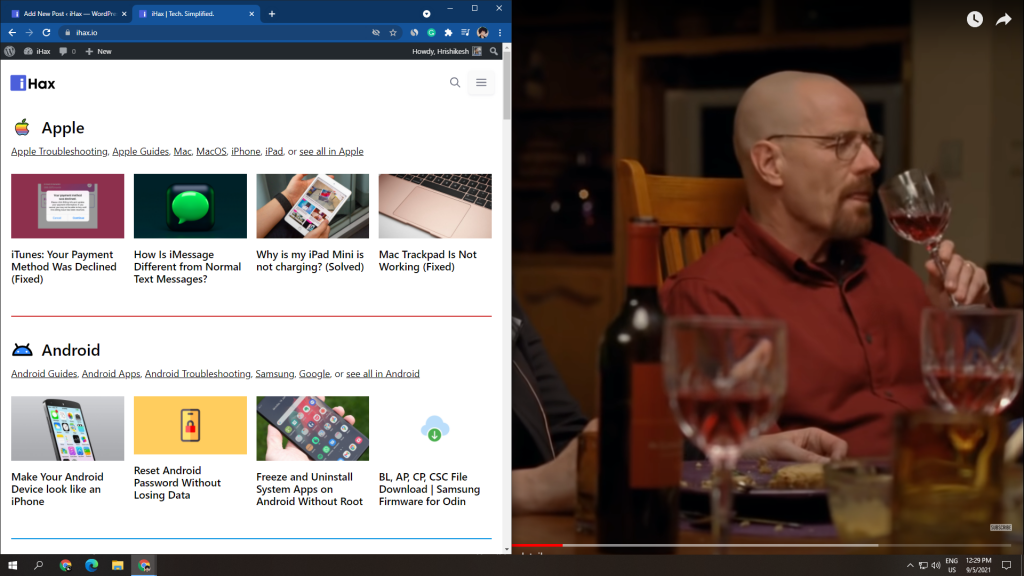
Task: Go back in the browser
Action: (x=12, y=32)
